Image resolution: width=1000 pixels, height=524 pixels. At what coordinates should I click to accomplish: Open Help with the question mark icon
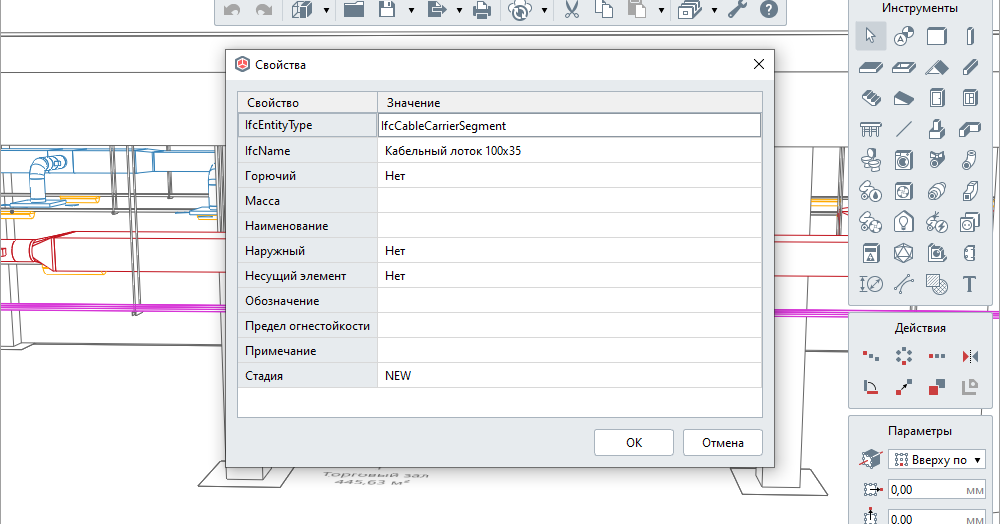pyautogui.click(x=769, y=10)
